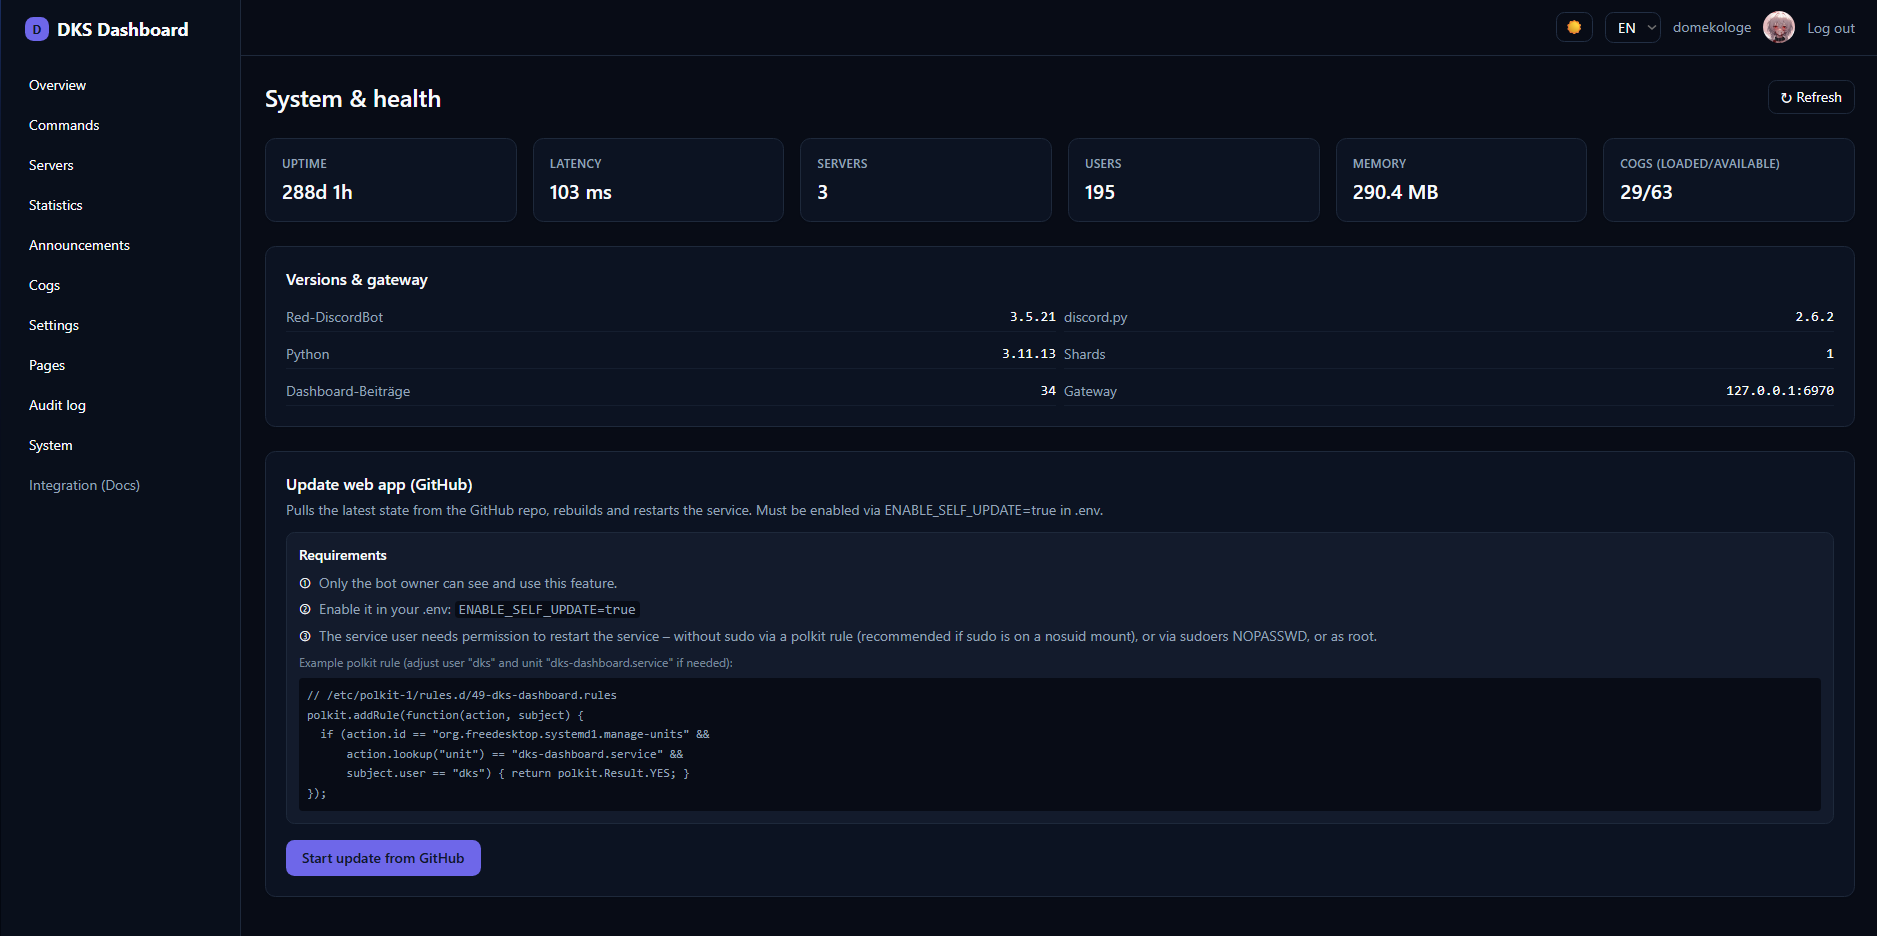This screenshot has width=1877, height=936.
Task: Click the Versions & gateway heading
Action: [x=357, y=280]
